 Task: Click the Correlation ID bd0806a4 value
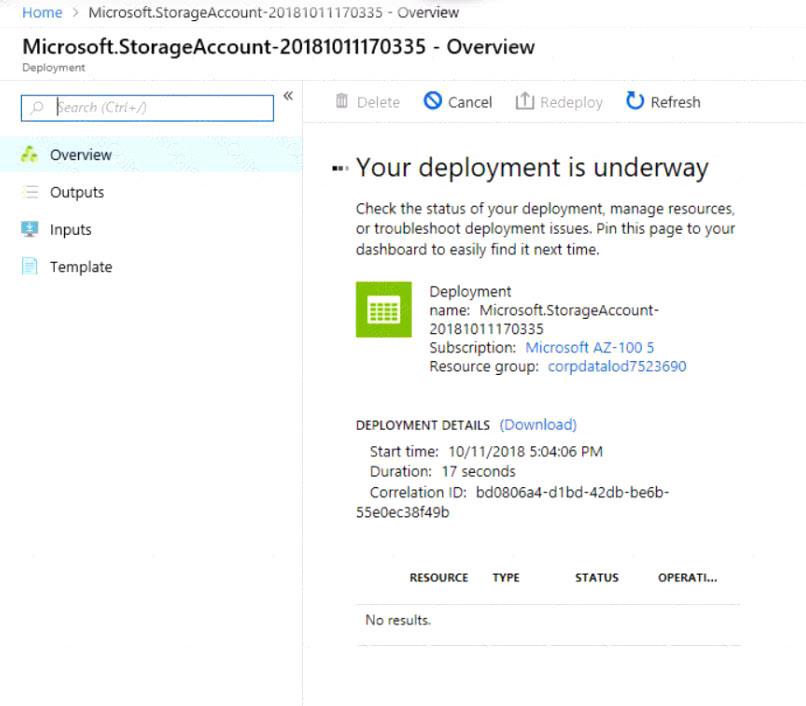coord(512,502)
